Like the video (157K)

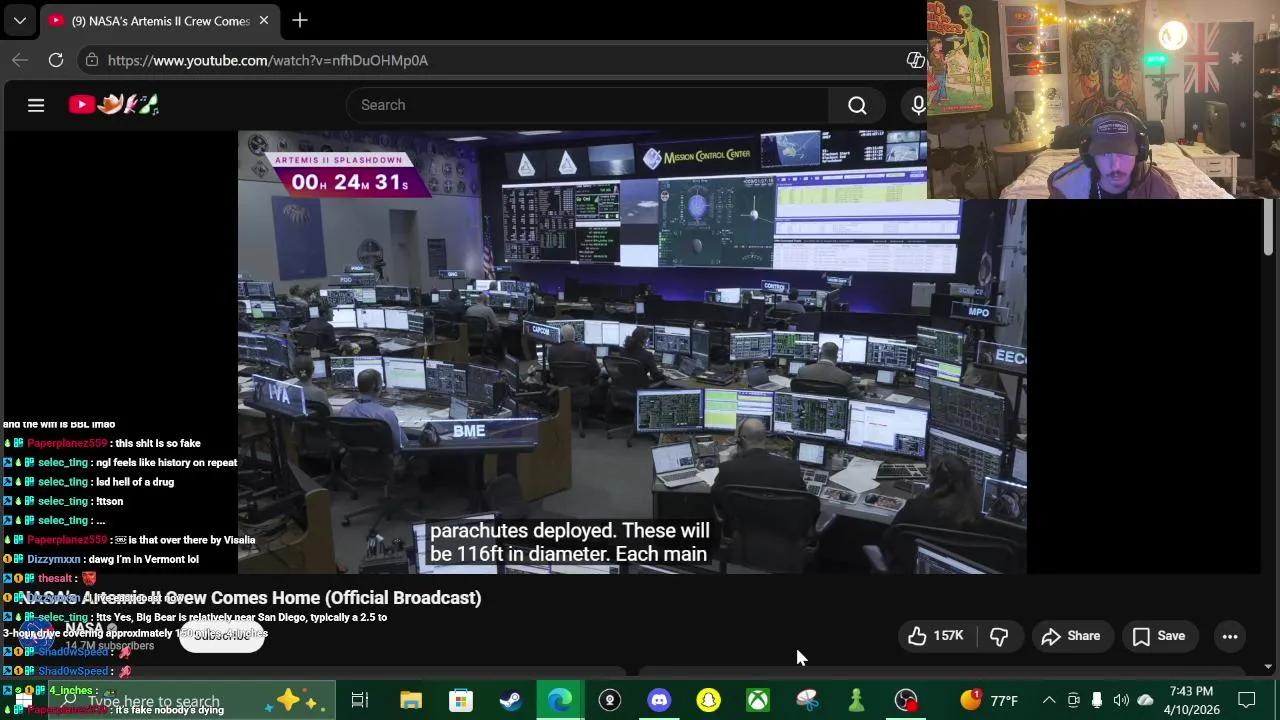tap(935, 636)
